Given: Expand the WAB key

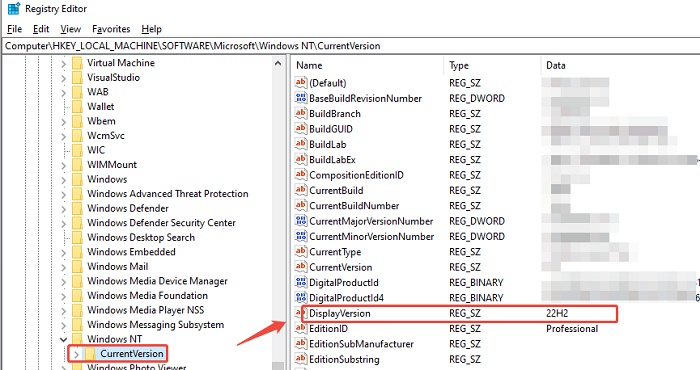Looking at the screenshot, I should tap(63, 93).
